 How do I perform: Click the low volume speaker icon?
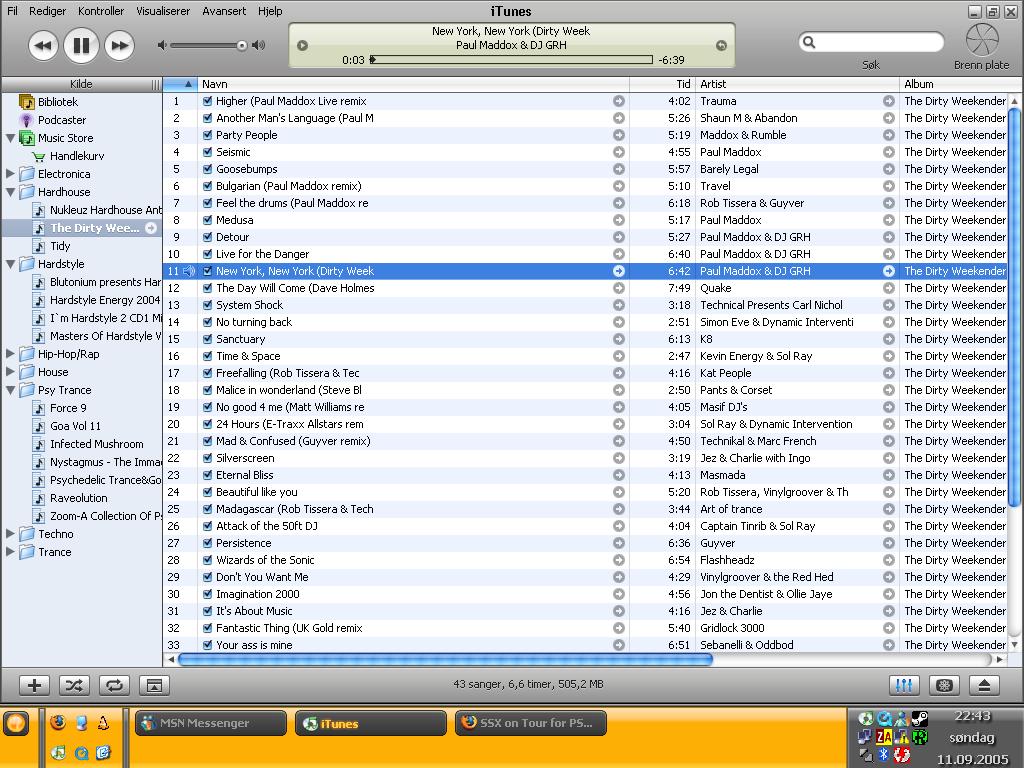[x=162, y=45]
